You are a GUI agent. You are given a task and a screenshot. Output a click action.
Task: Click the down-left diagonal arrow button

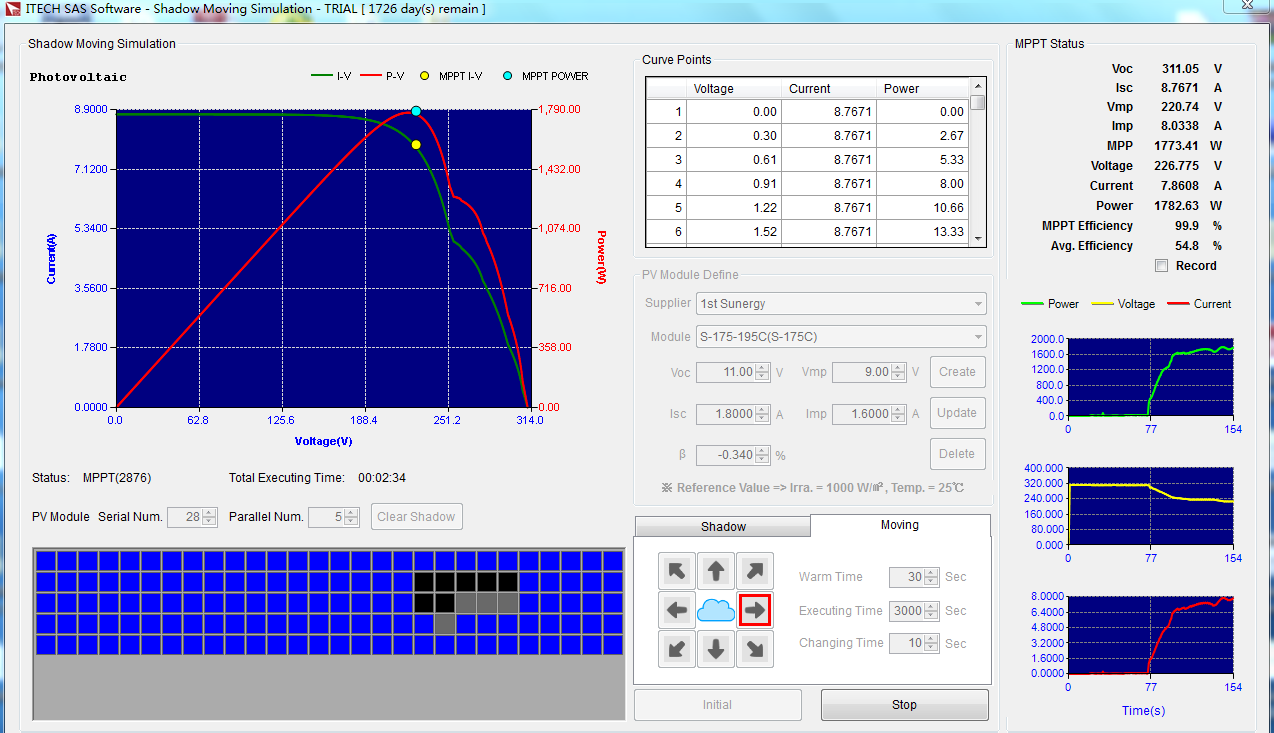click(x=677, y=649)
